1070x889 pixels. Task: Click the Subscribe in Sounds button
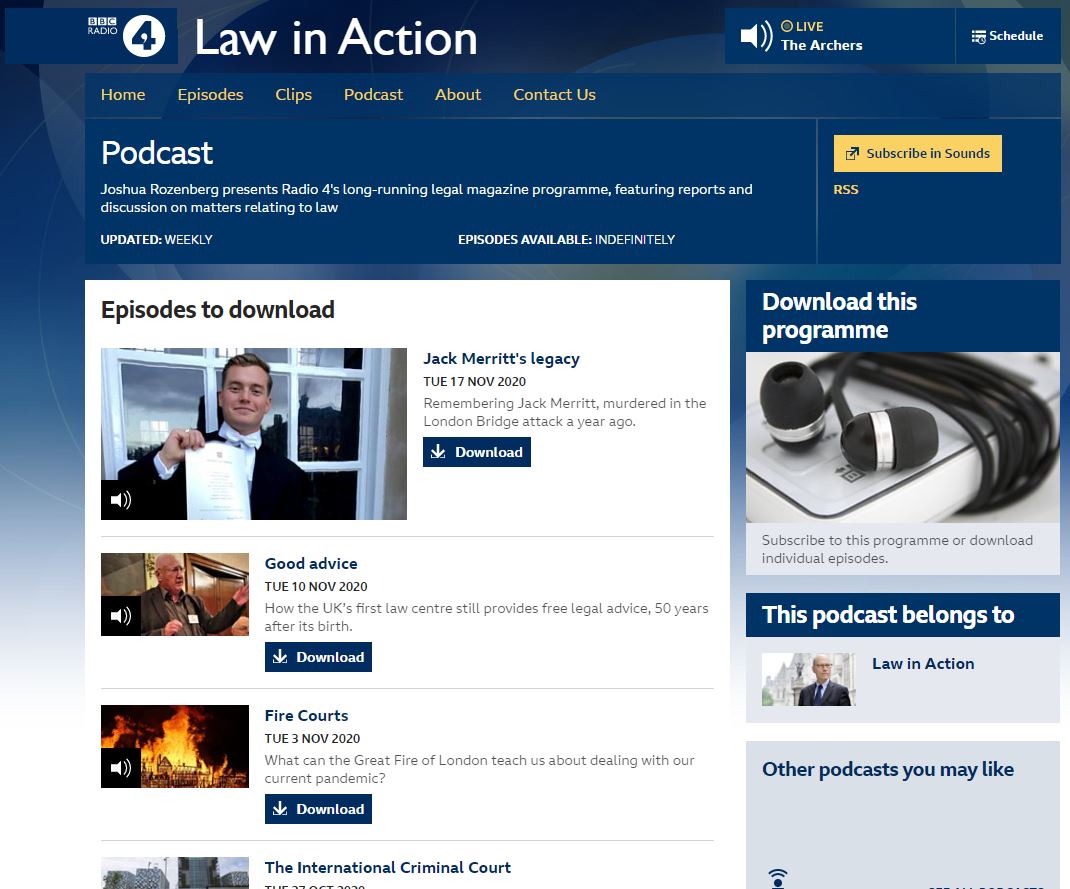pos(918,154)
